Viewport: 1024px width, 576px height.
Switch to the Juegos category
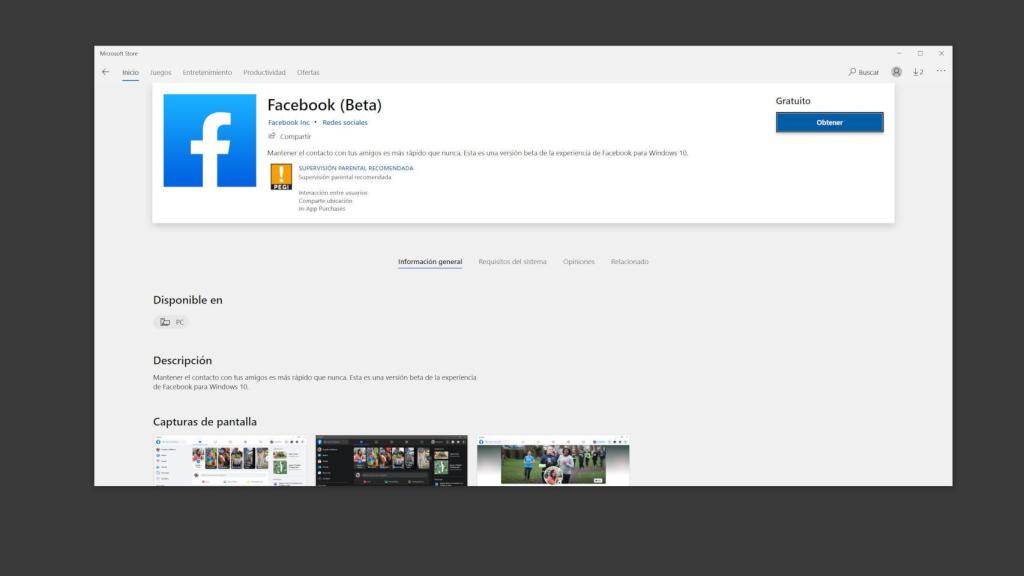(x=160, y=72)
